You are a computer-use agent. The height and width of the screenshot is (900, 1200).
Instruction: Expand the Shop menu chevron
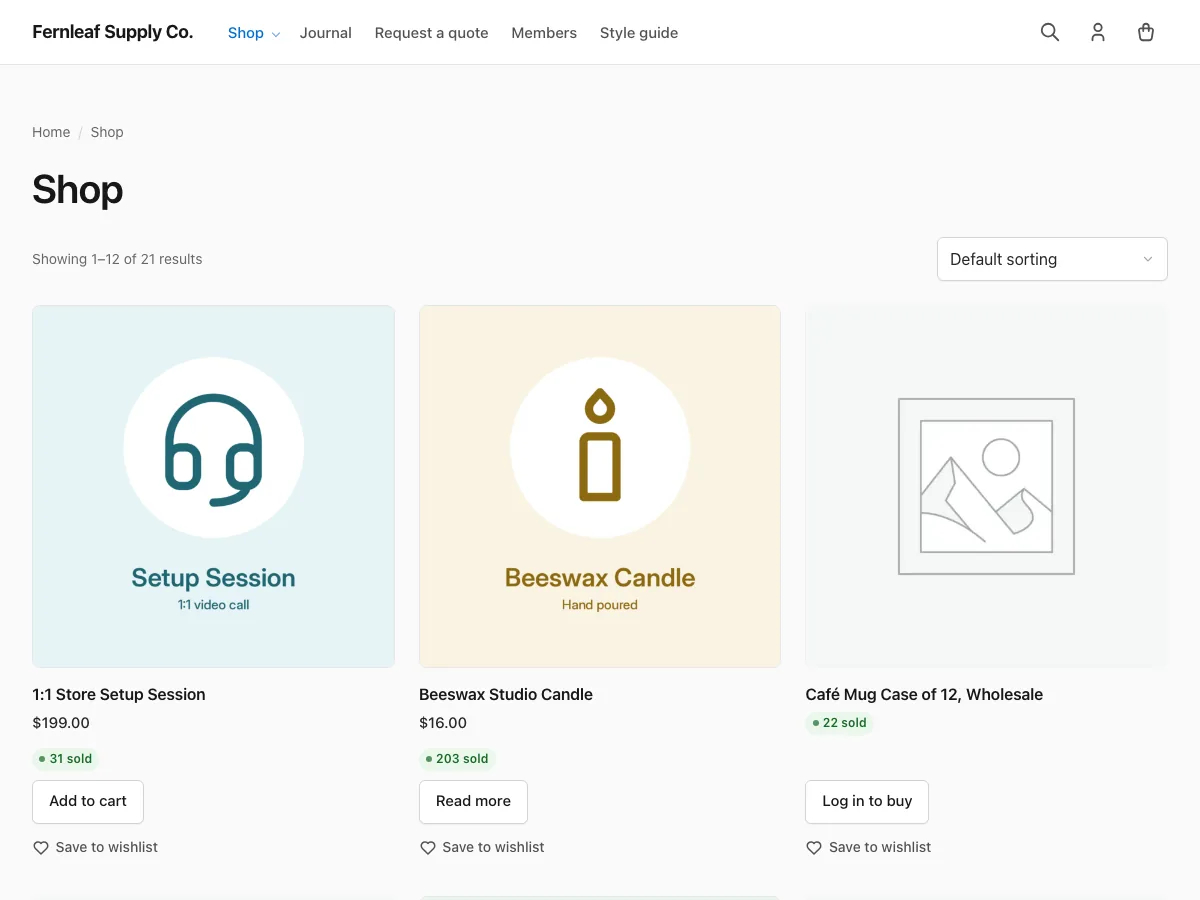click(x=276, y=34)
